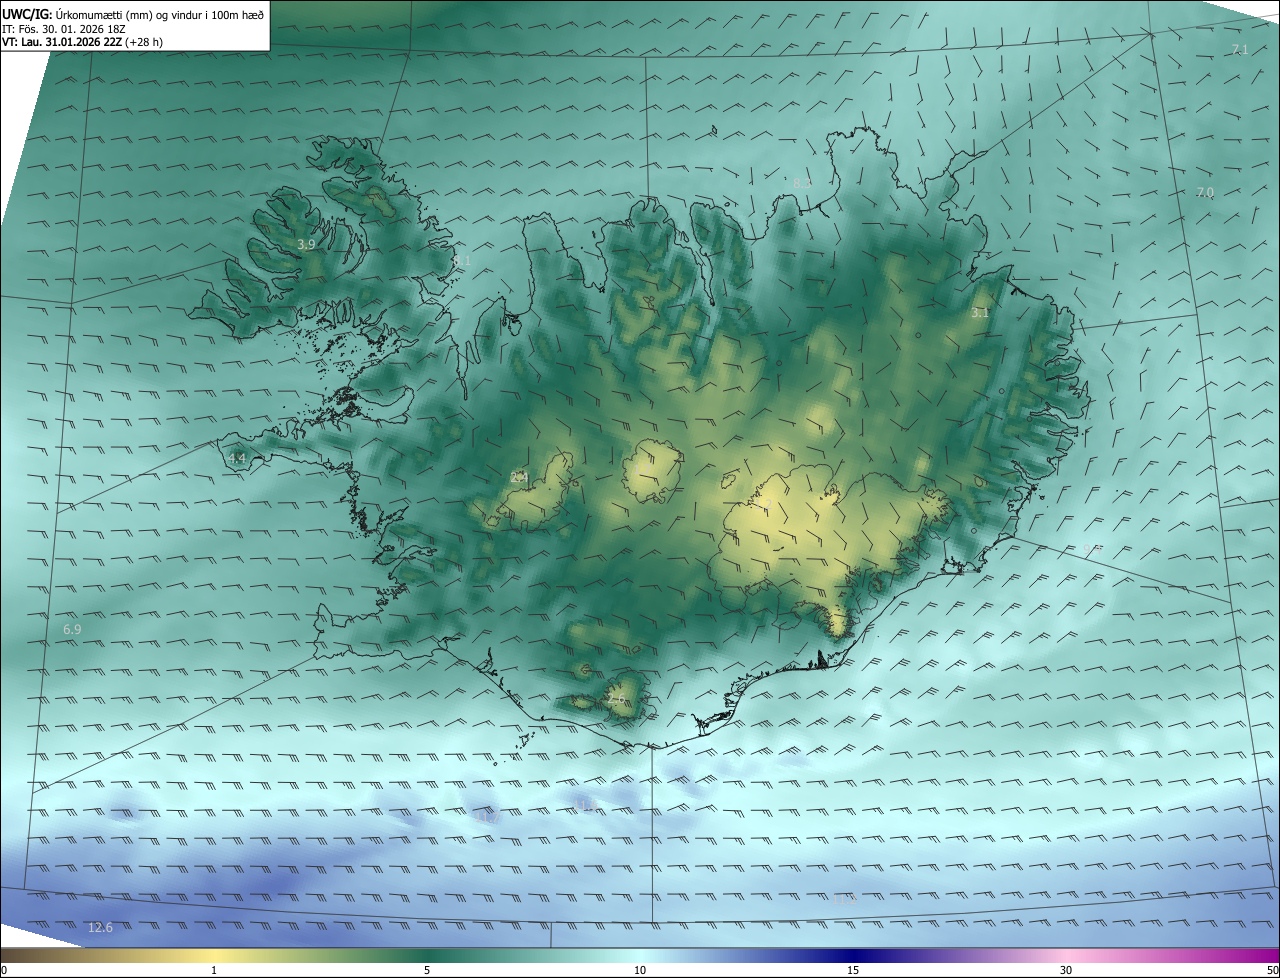Click the initial time line 'IT: Fös. 30. 01. 2026 18Z'
This screenshot has height=978, width=1280.
64,29
